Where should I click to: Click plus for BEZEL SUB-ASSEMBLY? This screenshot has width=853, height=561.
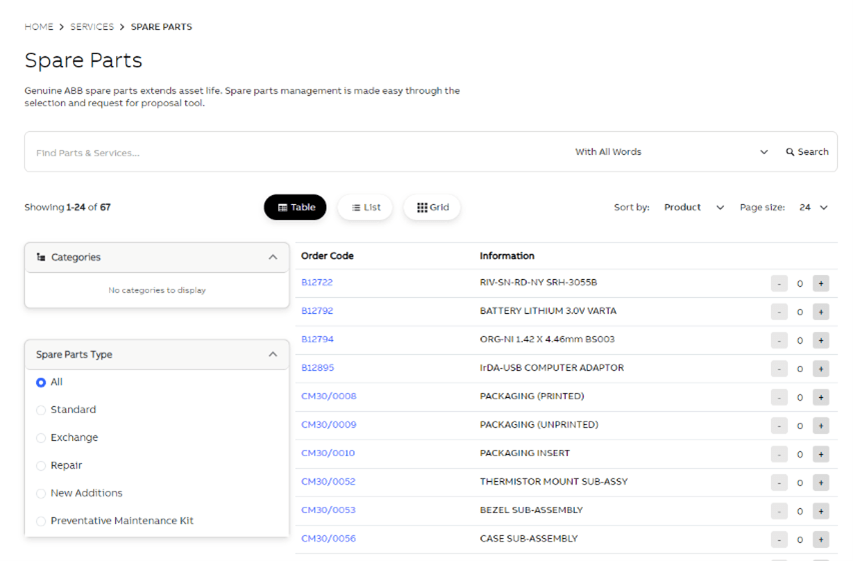(x=820, y=511)
